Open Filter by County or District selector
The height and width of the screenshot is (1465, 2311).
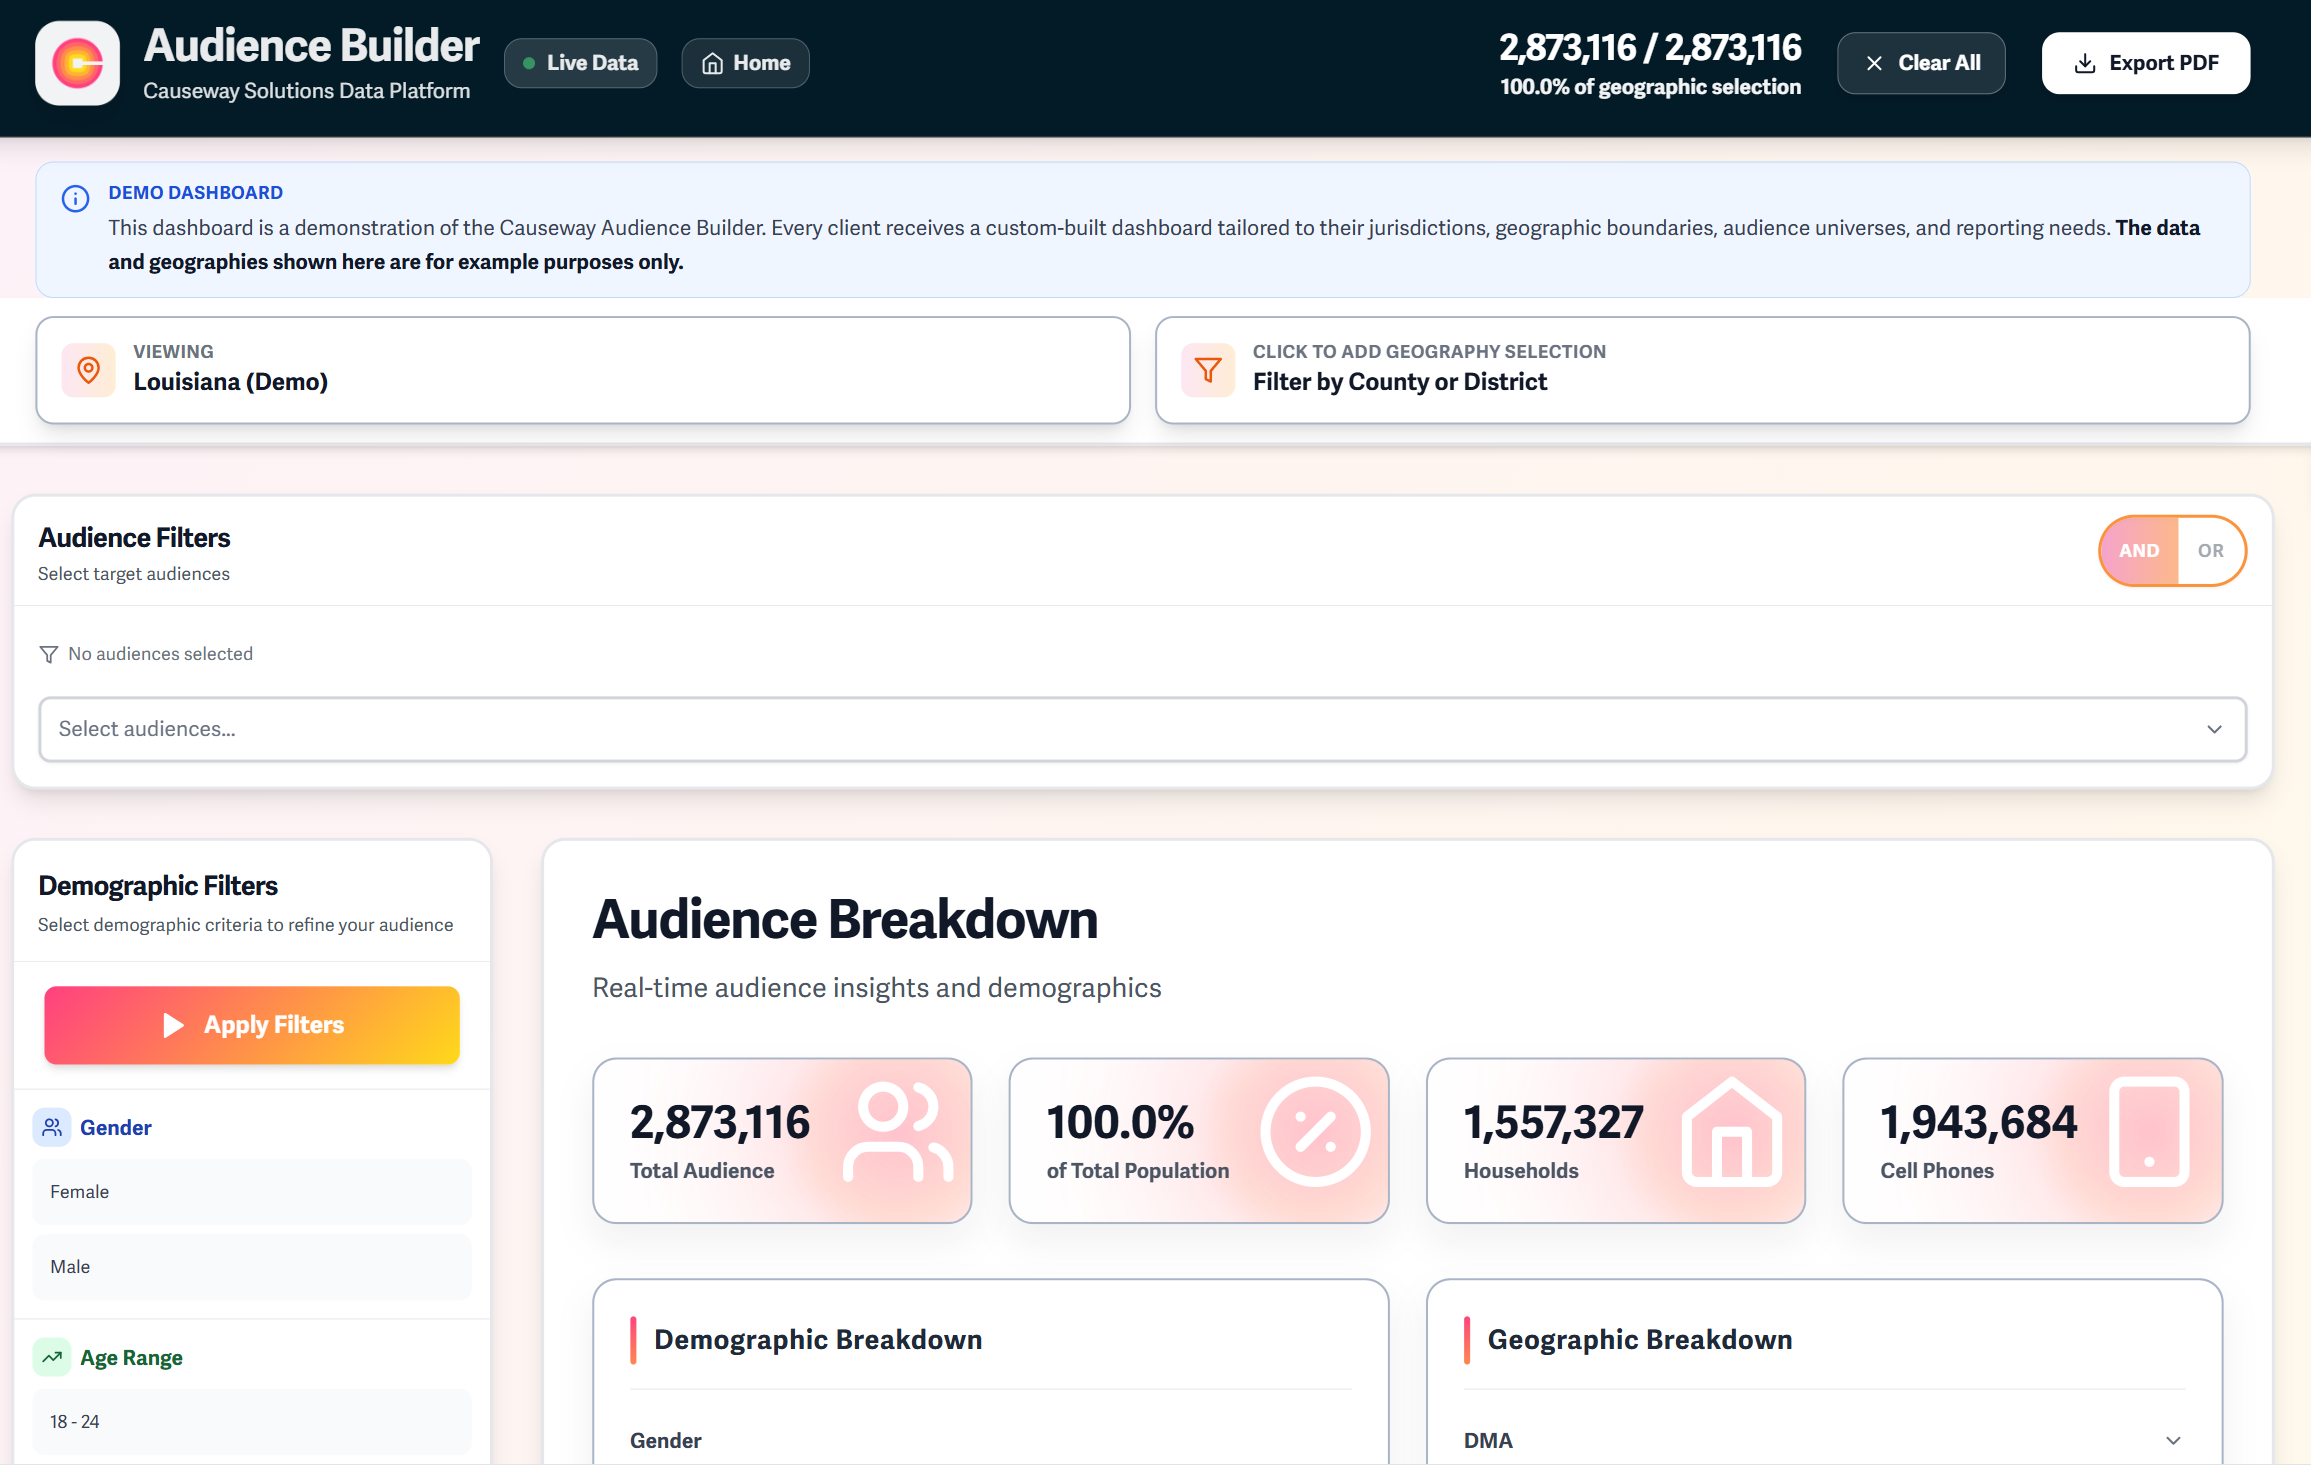pyautogui.click(x=1702, y=370)
